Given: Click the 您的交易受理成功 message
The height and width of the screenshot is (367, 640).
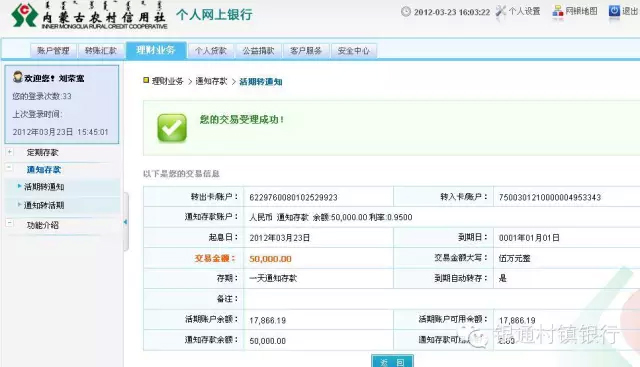Looking at the screenshot, I should coord(242,120).
